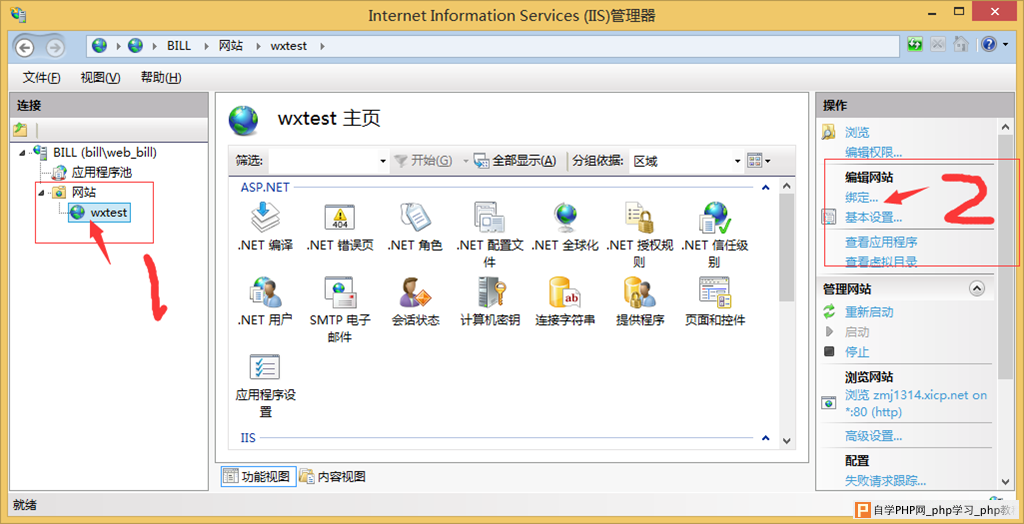Open the 文件(F) menu

click(42, 78)
